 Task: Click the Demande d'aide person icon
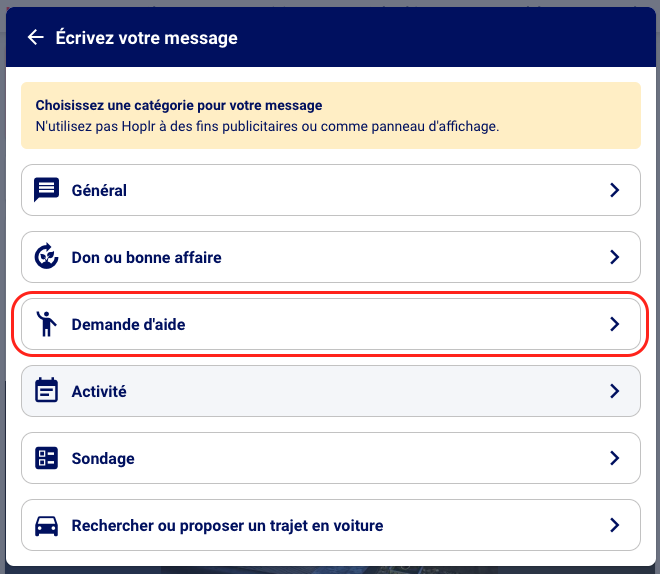[46, 324]
